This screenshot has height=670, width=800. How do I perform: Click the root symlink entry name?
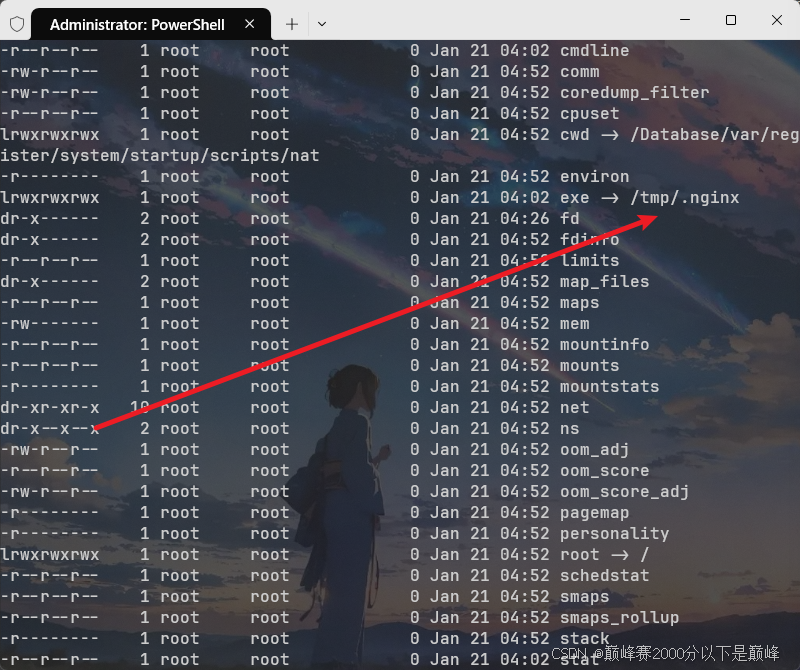(580, 554)
